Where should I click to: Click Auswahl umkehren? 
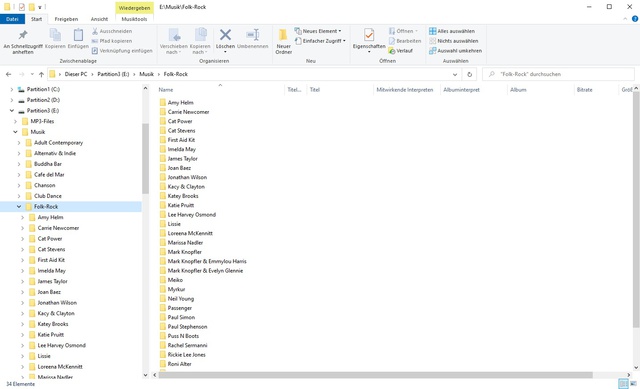point(456,51)
